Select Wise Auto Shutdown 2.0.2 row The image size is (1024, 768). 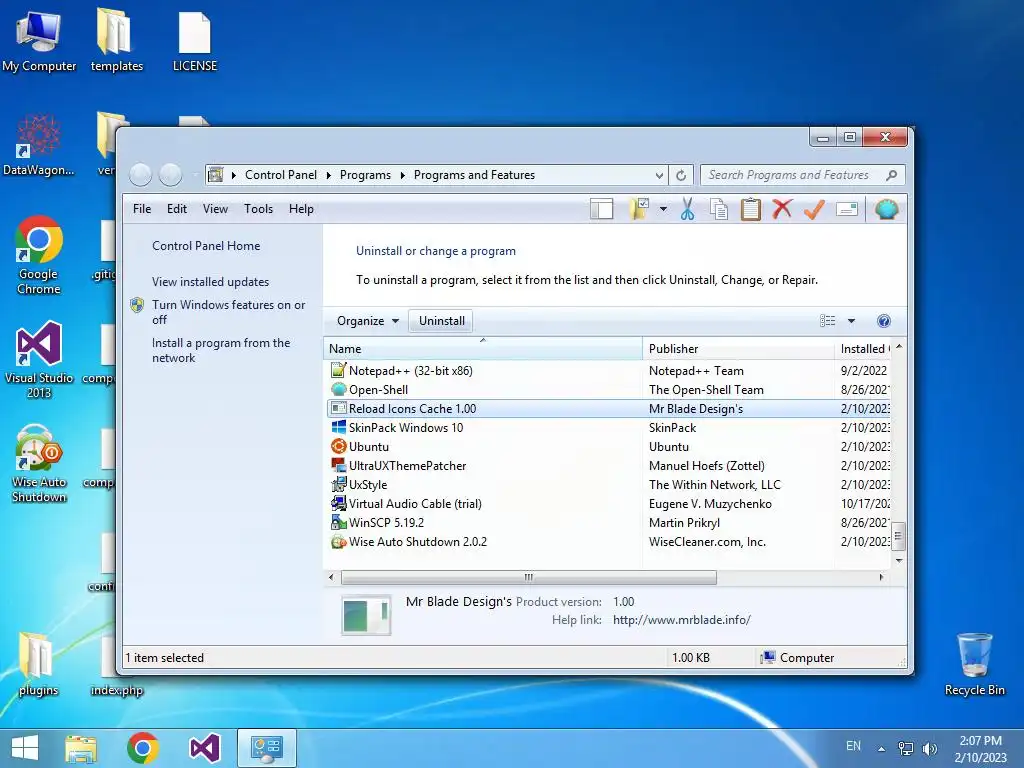(x=607, y=541)
